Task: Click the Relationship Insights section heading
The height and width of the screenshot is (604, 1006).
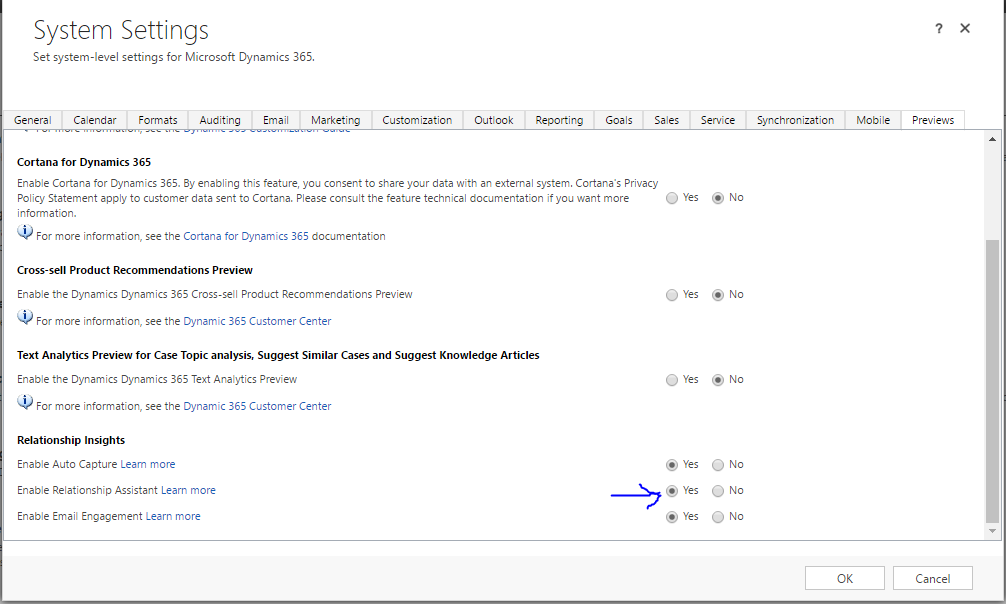Action: [x=71, y=440]
